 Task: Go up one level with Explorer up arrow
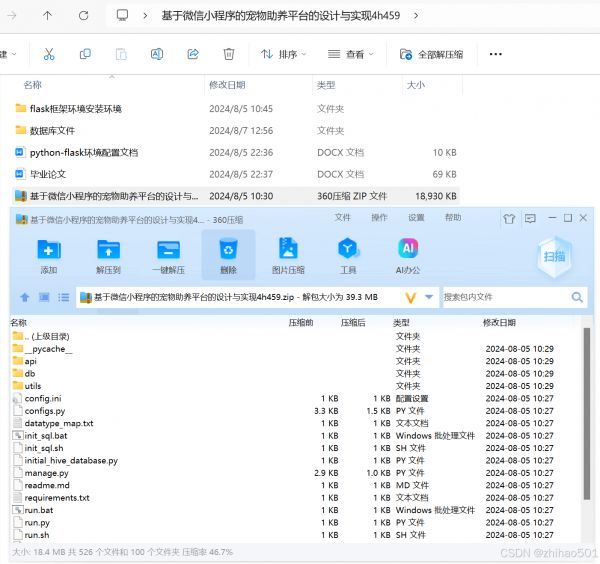(47, 16)
